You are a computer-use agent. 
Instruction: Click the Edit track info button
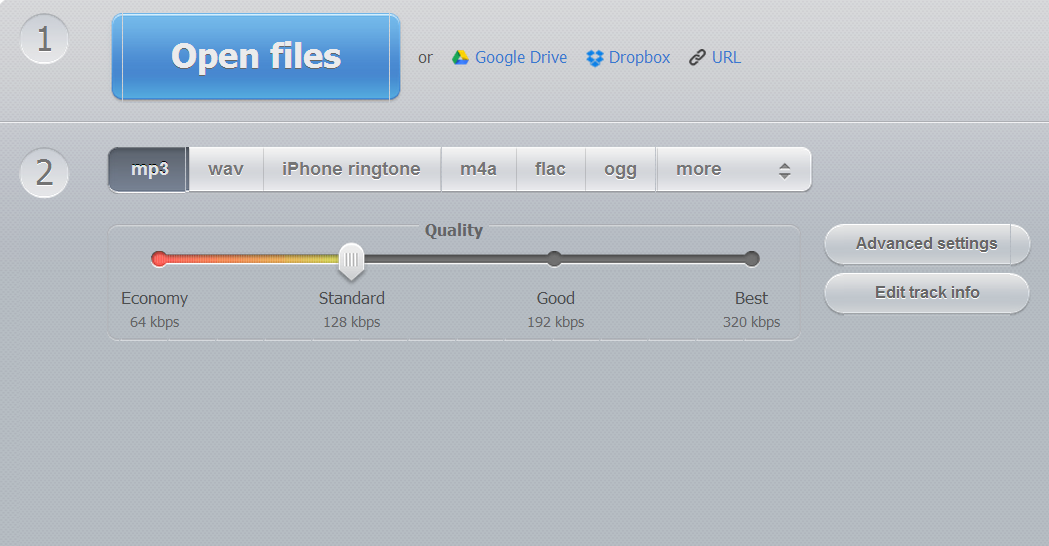point(926,293)
